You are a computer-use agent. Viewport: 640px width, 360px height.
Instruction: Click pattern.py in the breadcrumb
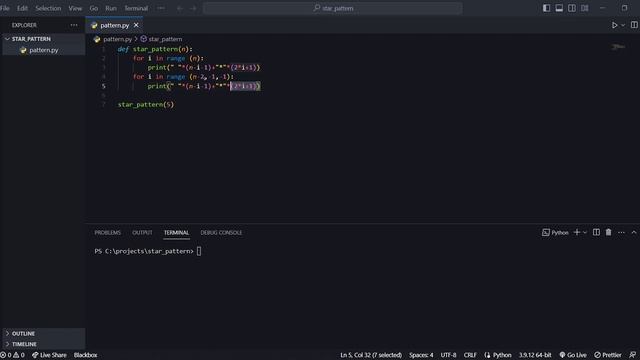(x=117, y=39)
